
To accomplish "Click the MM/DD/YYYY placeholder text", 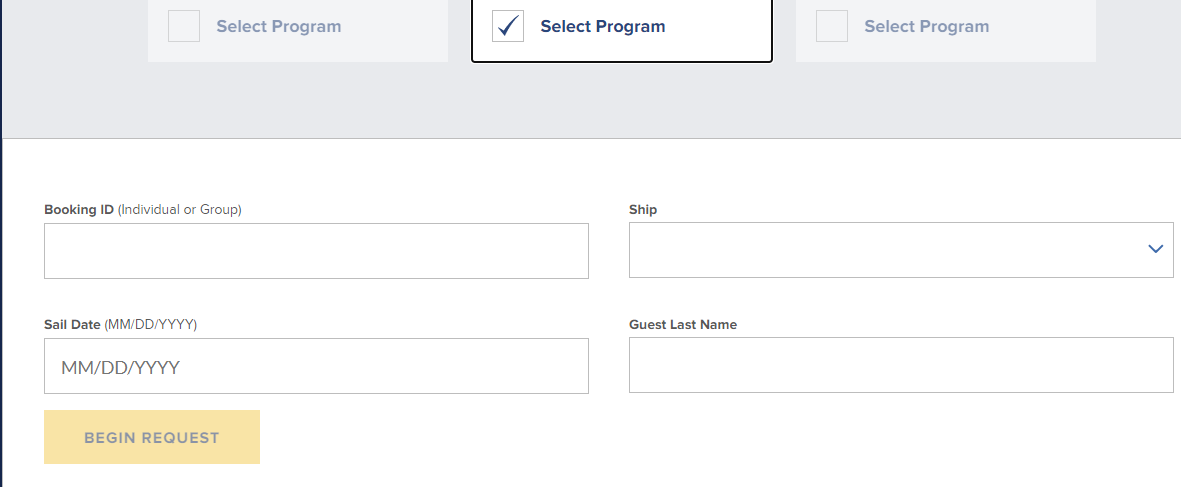I will (121, 368).
